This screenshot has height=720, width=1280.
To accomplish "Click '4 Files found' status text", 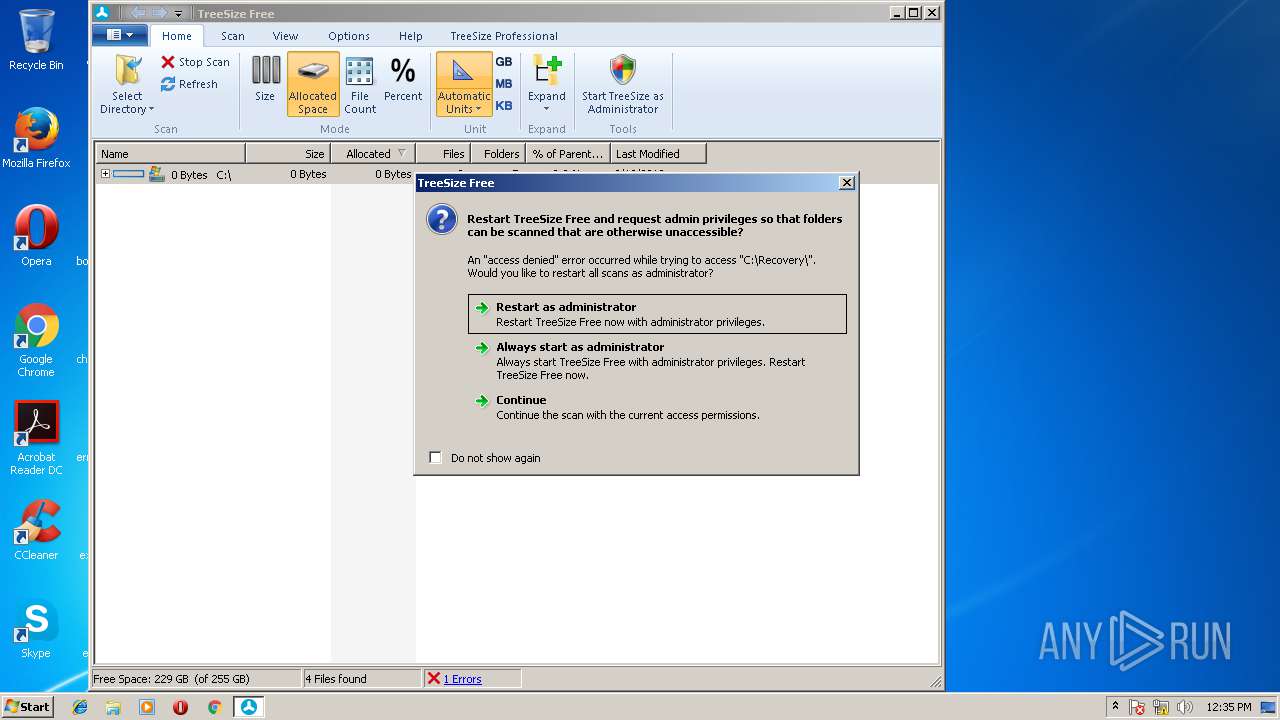I will tap(336, 679).
